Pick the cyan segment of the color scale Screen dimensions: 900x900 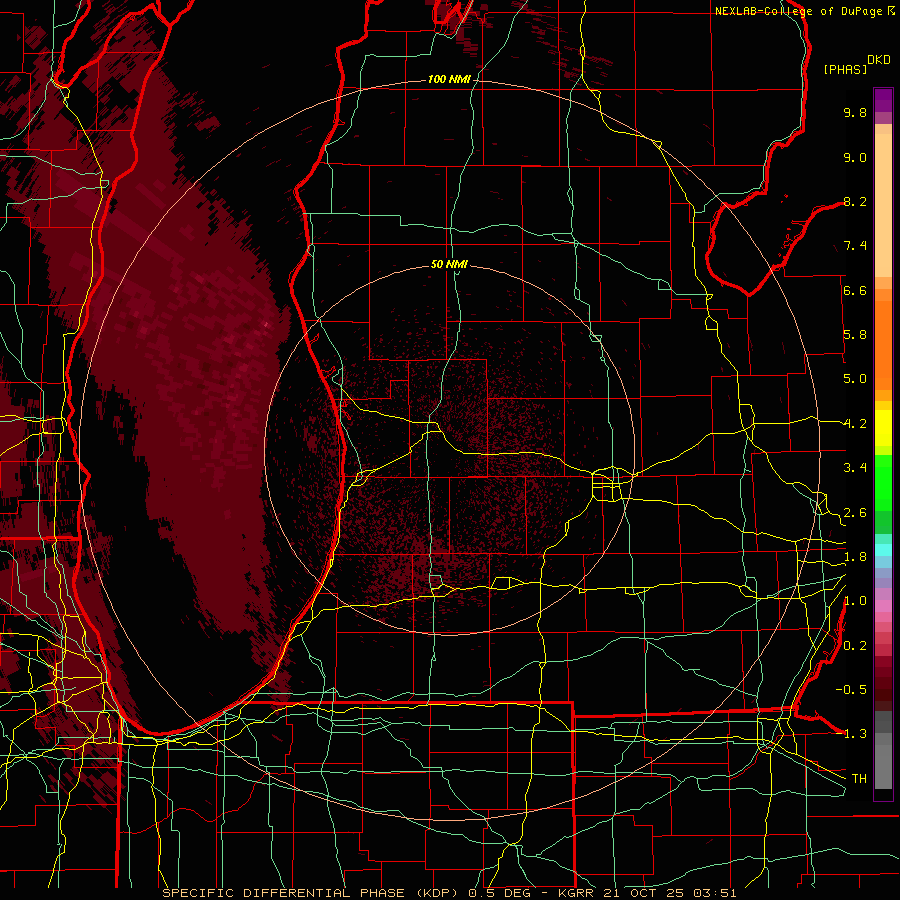pyautogui.click(x=883, y=549)
